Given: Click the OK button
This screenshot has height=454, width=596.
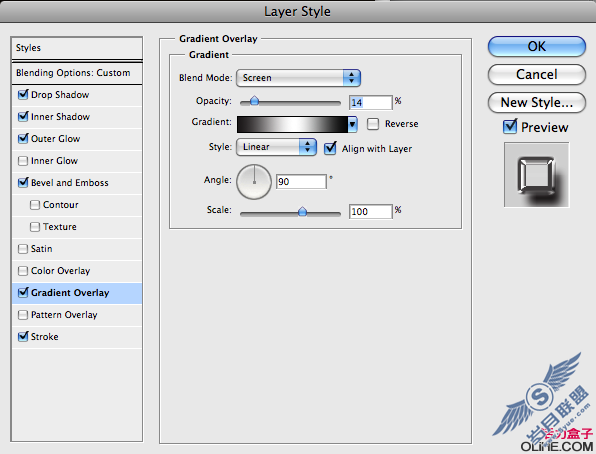Looking at the screenshot, I should (537, 46).
